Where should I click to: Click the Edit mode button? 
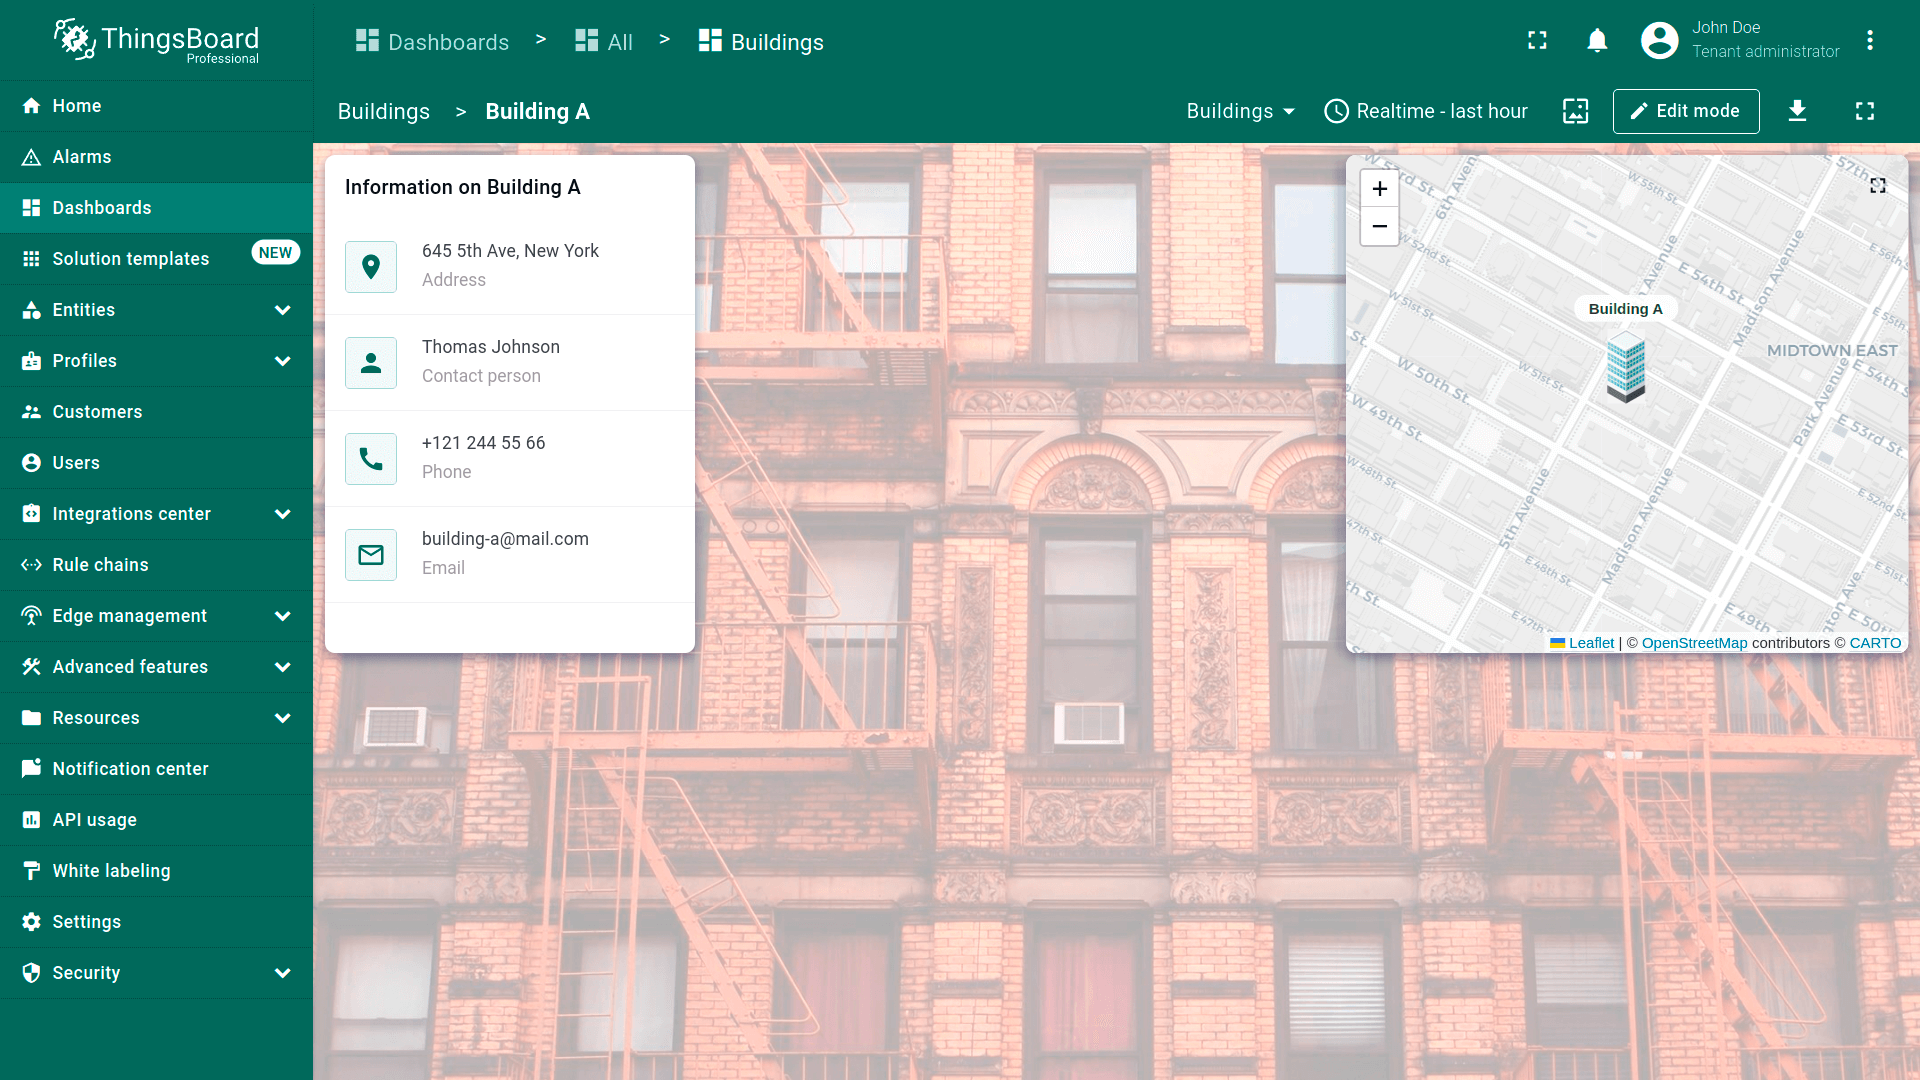[1685, 111]
